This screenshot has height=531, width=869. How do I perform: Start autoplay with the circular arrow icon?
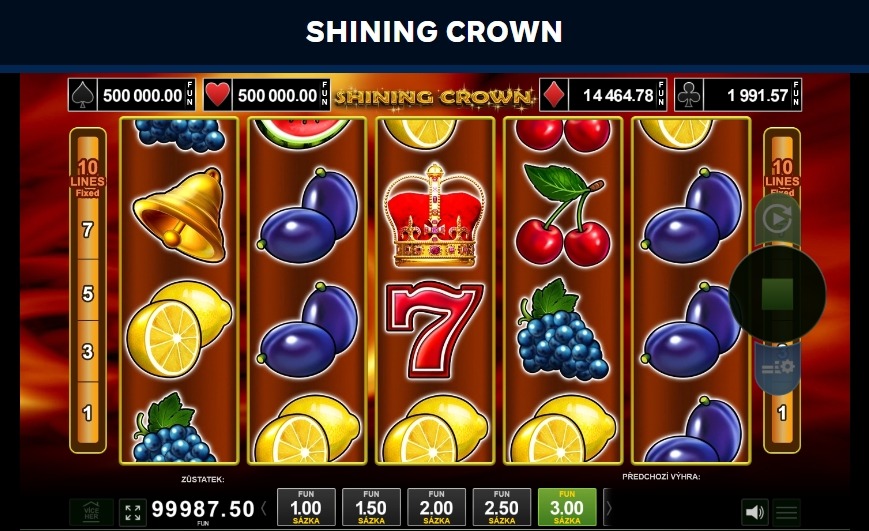[x=777, y=219]
